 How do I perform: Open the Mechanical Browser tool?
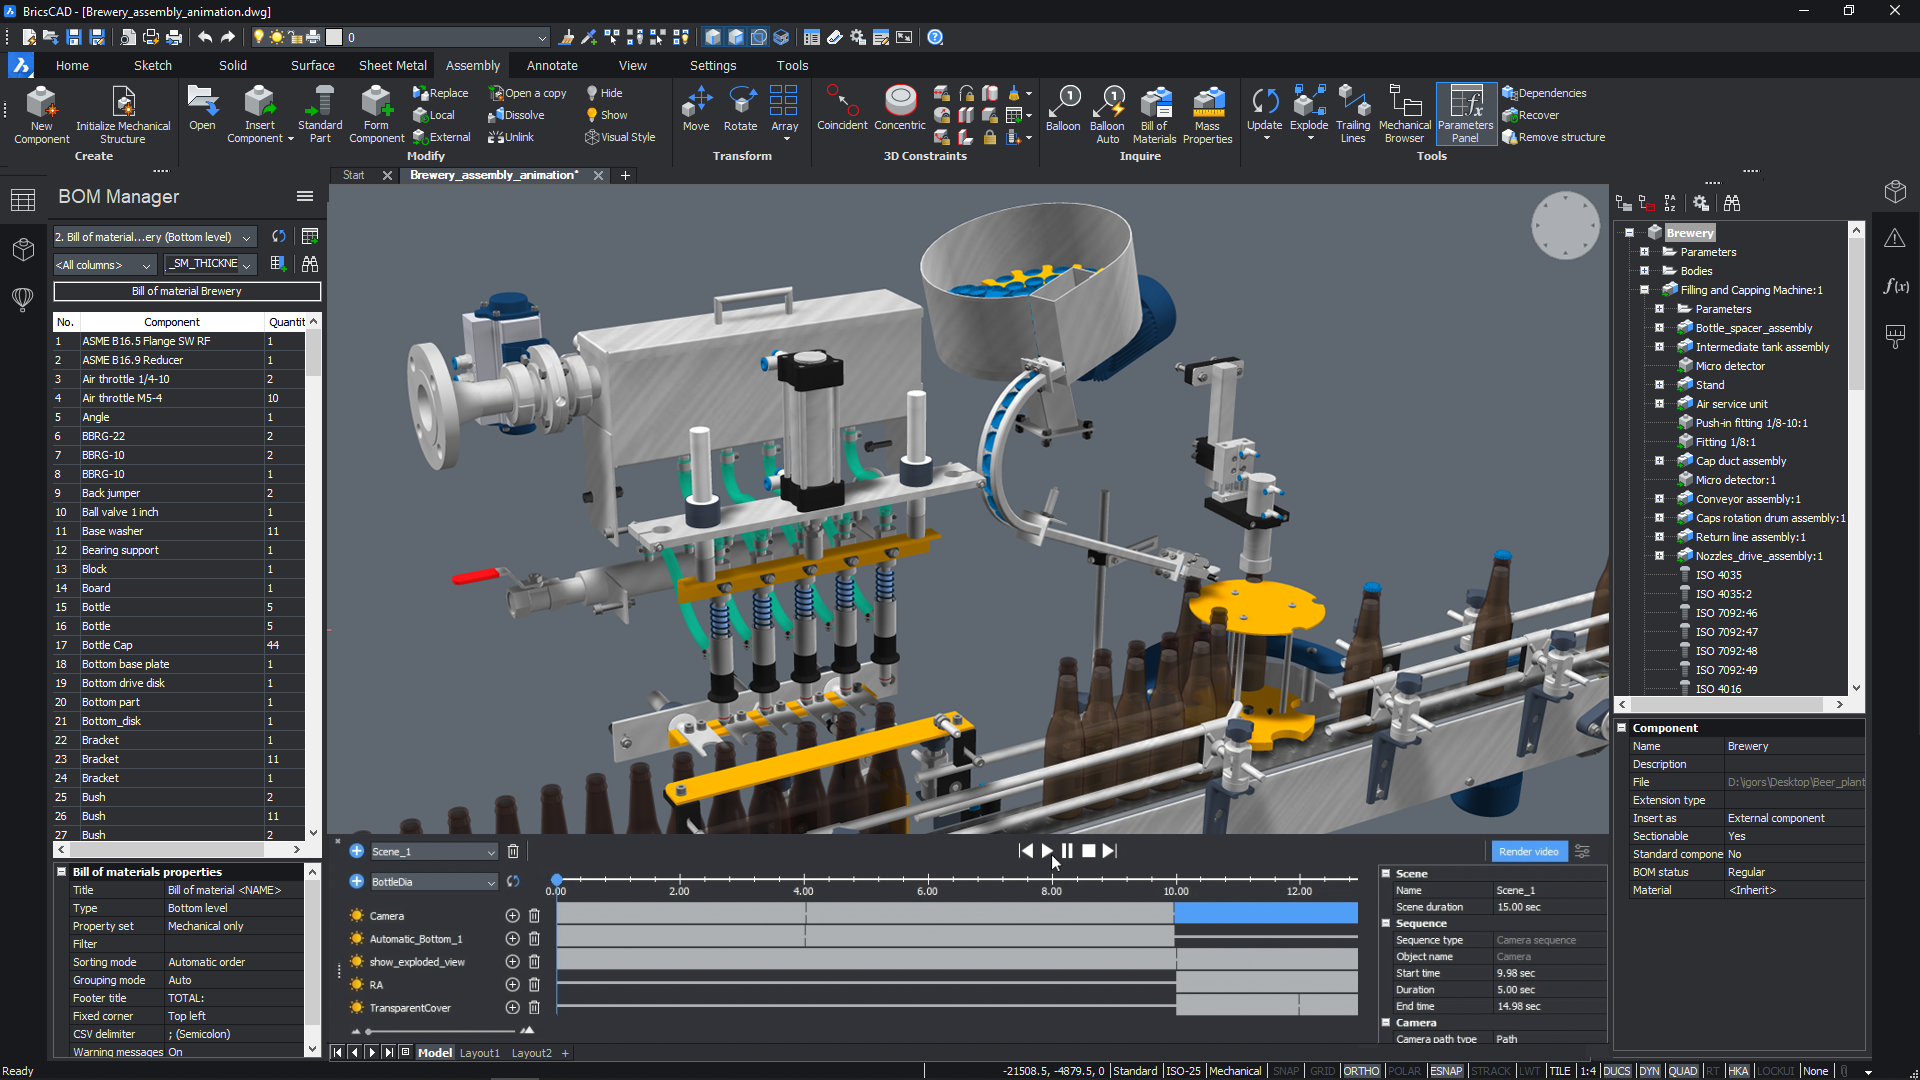[1404, 103]
